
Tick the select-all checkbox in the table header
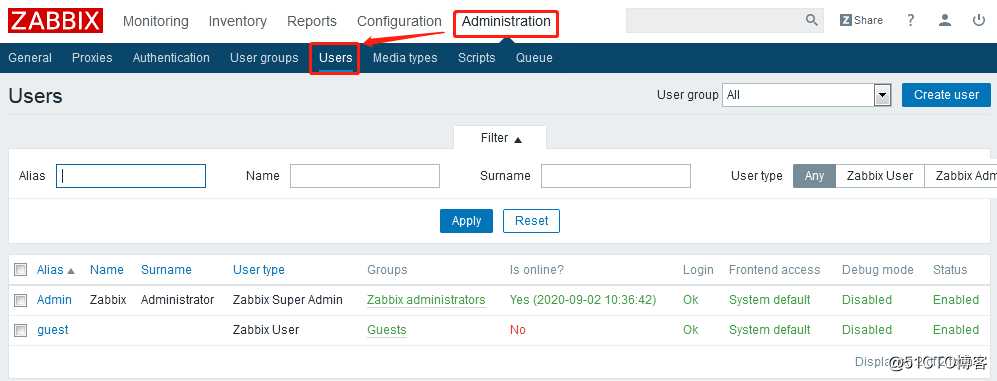(x=21, y=270)
